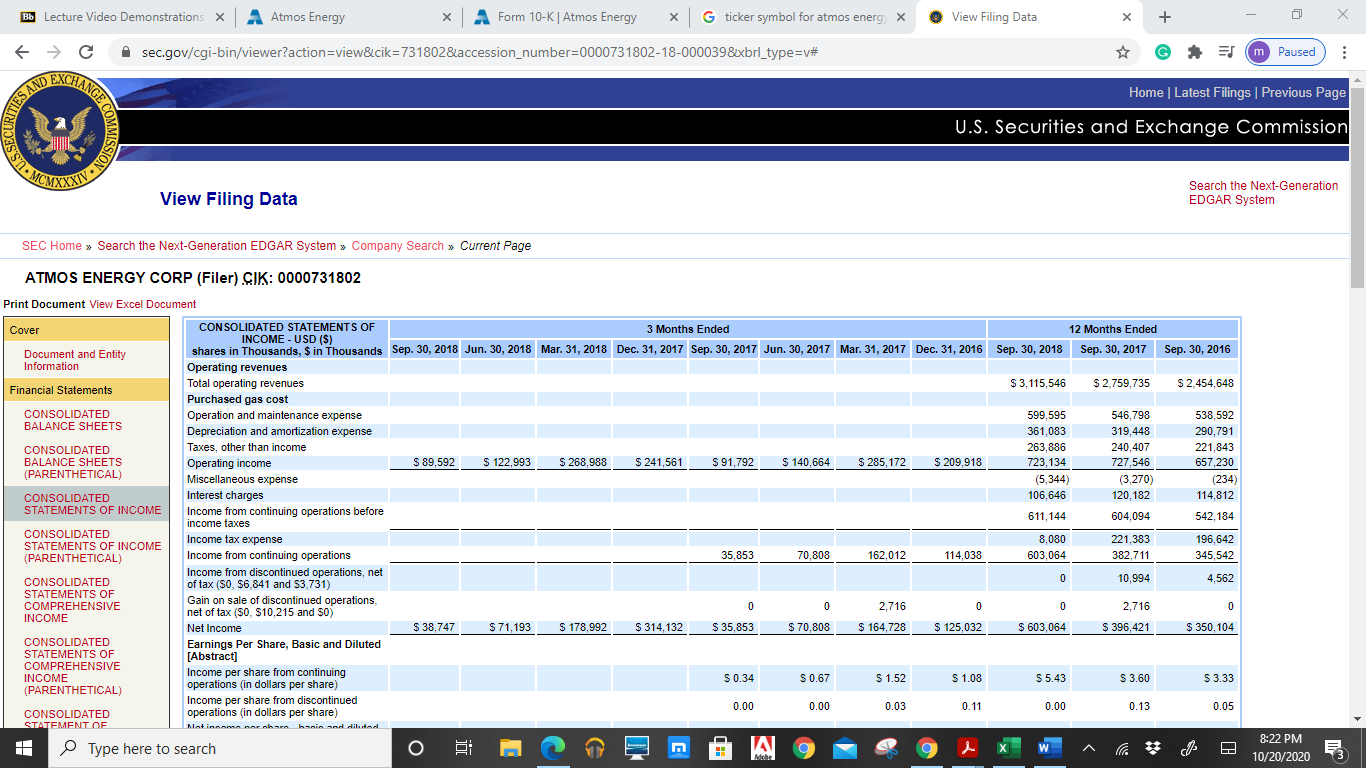
Task: Open notifications from the action center icon
Action: click(x=1332, y=747)
